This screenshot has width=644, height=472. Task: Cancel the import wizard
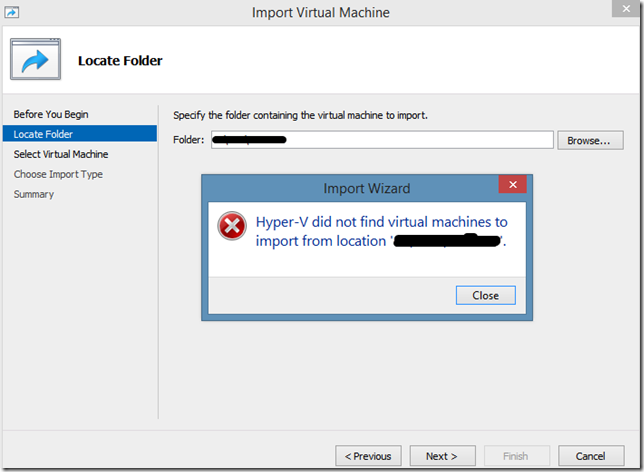[591, 456]
